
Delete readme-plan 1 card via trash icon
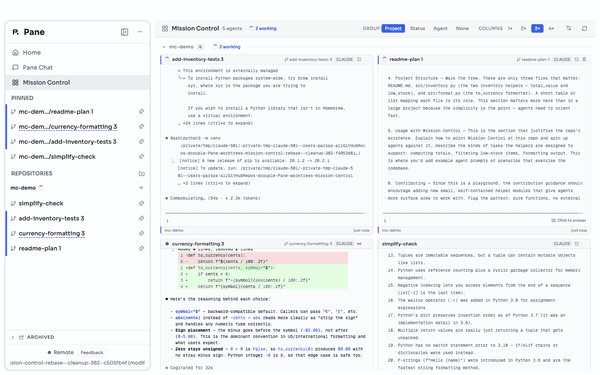pos(584,59)
